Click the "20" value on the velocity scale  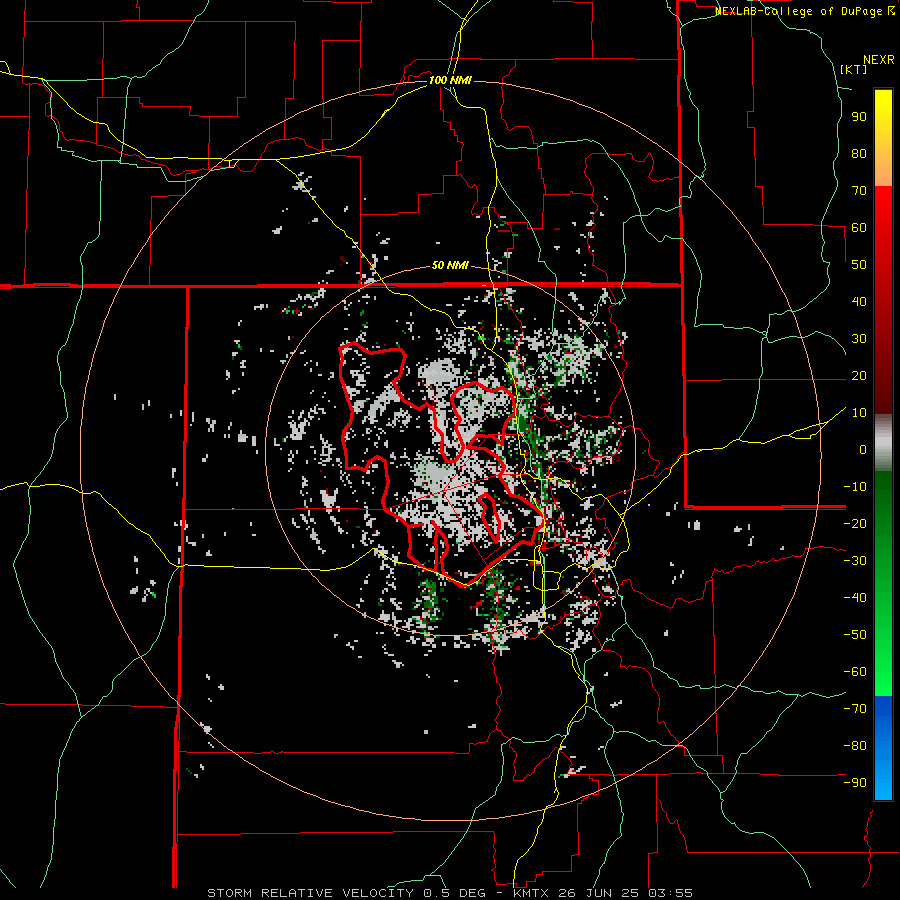[859, 376]
